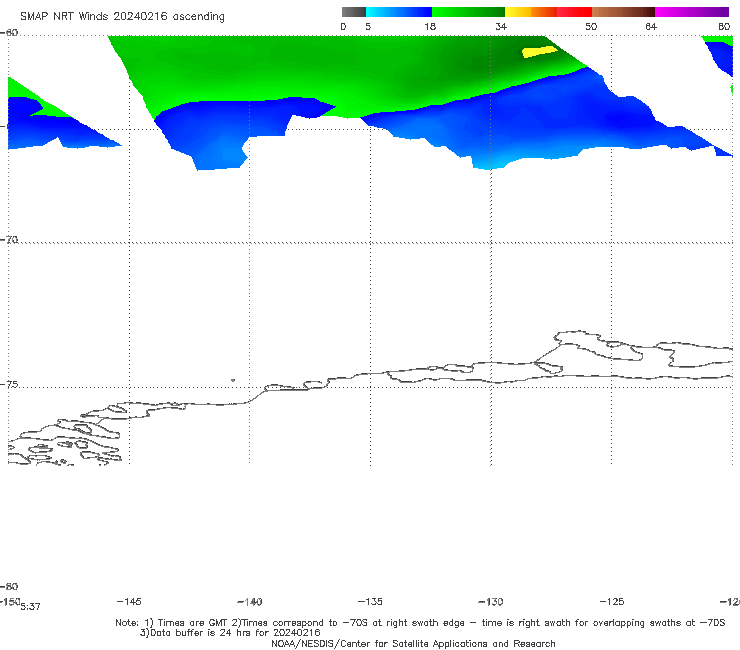Click the swath time label '5:37'
The image size is (740, 650).
pyautogui.click(x=30, y=607)
